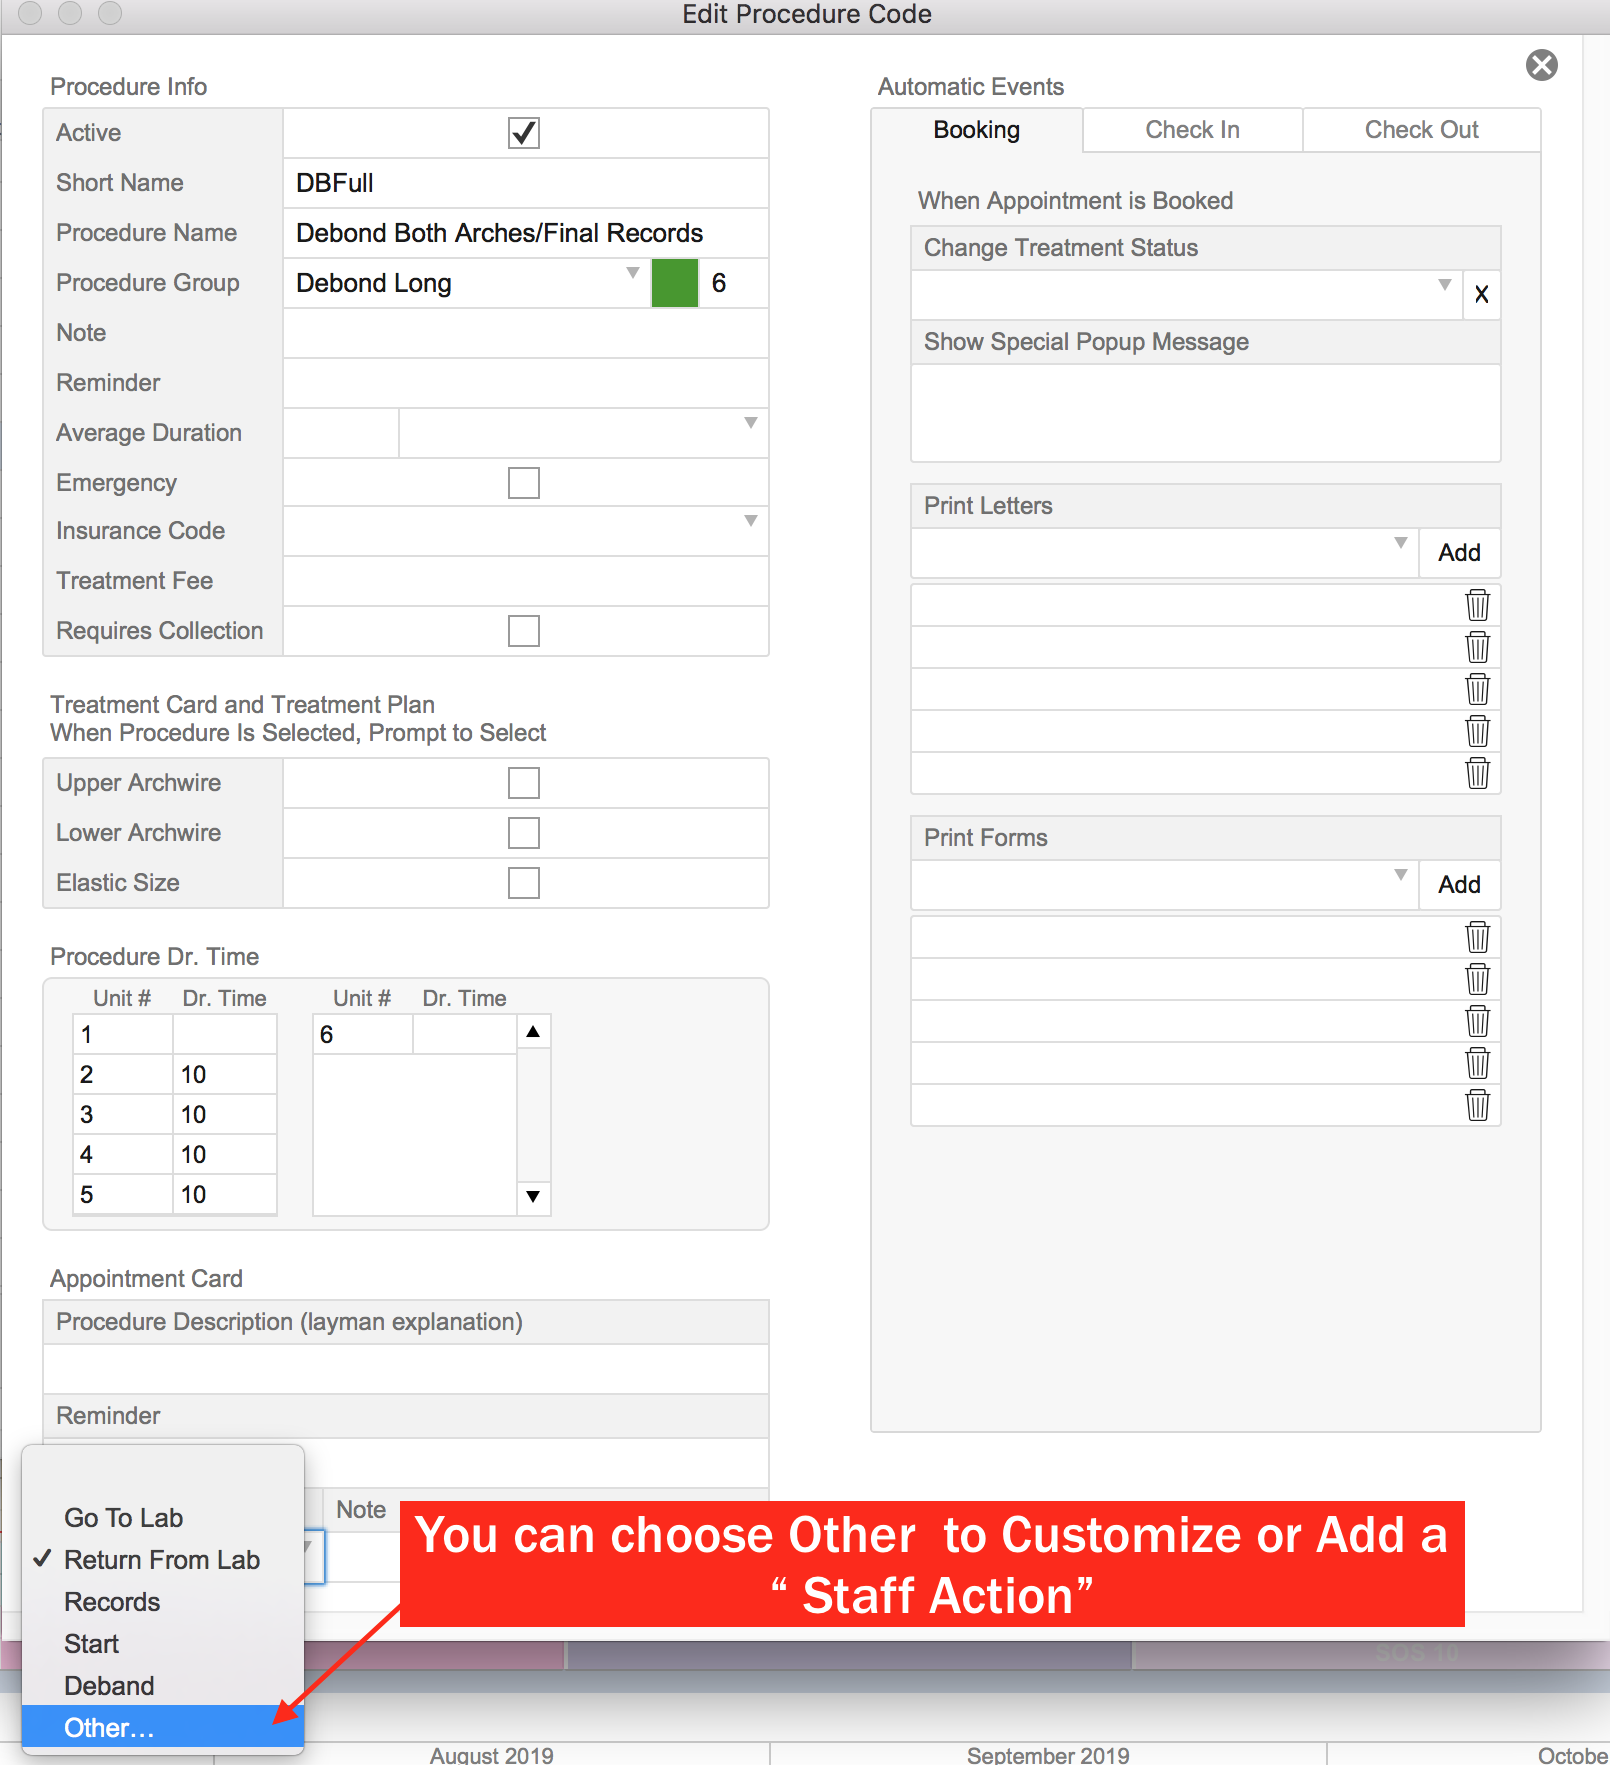The width and height of the screenshot is (1610, 1765).
Task: Delete first Print Forms row with trash icon
Action: coord(1477,938)
